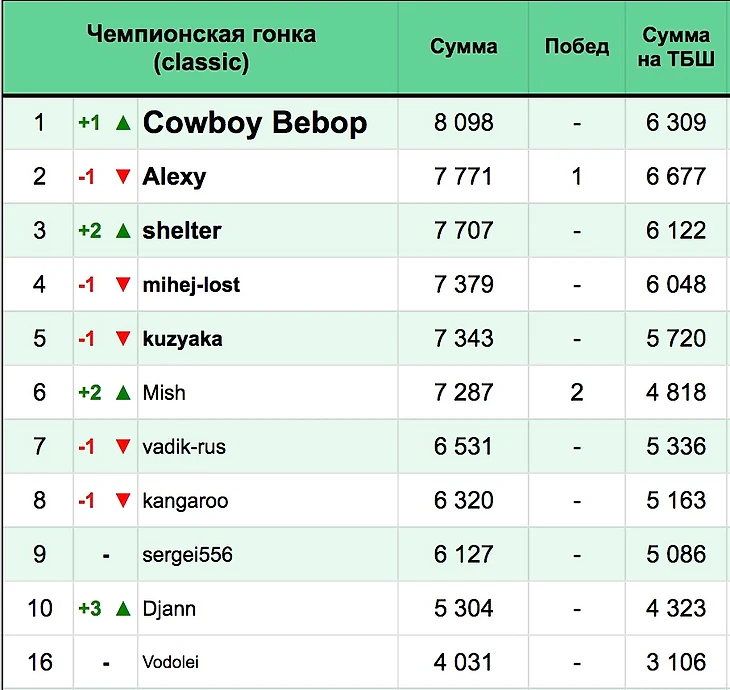Viewport: 730px width, 690px height.
Task: Click the green up arrow next to shelter
Action: pos(123,230)
